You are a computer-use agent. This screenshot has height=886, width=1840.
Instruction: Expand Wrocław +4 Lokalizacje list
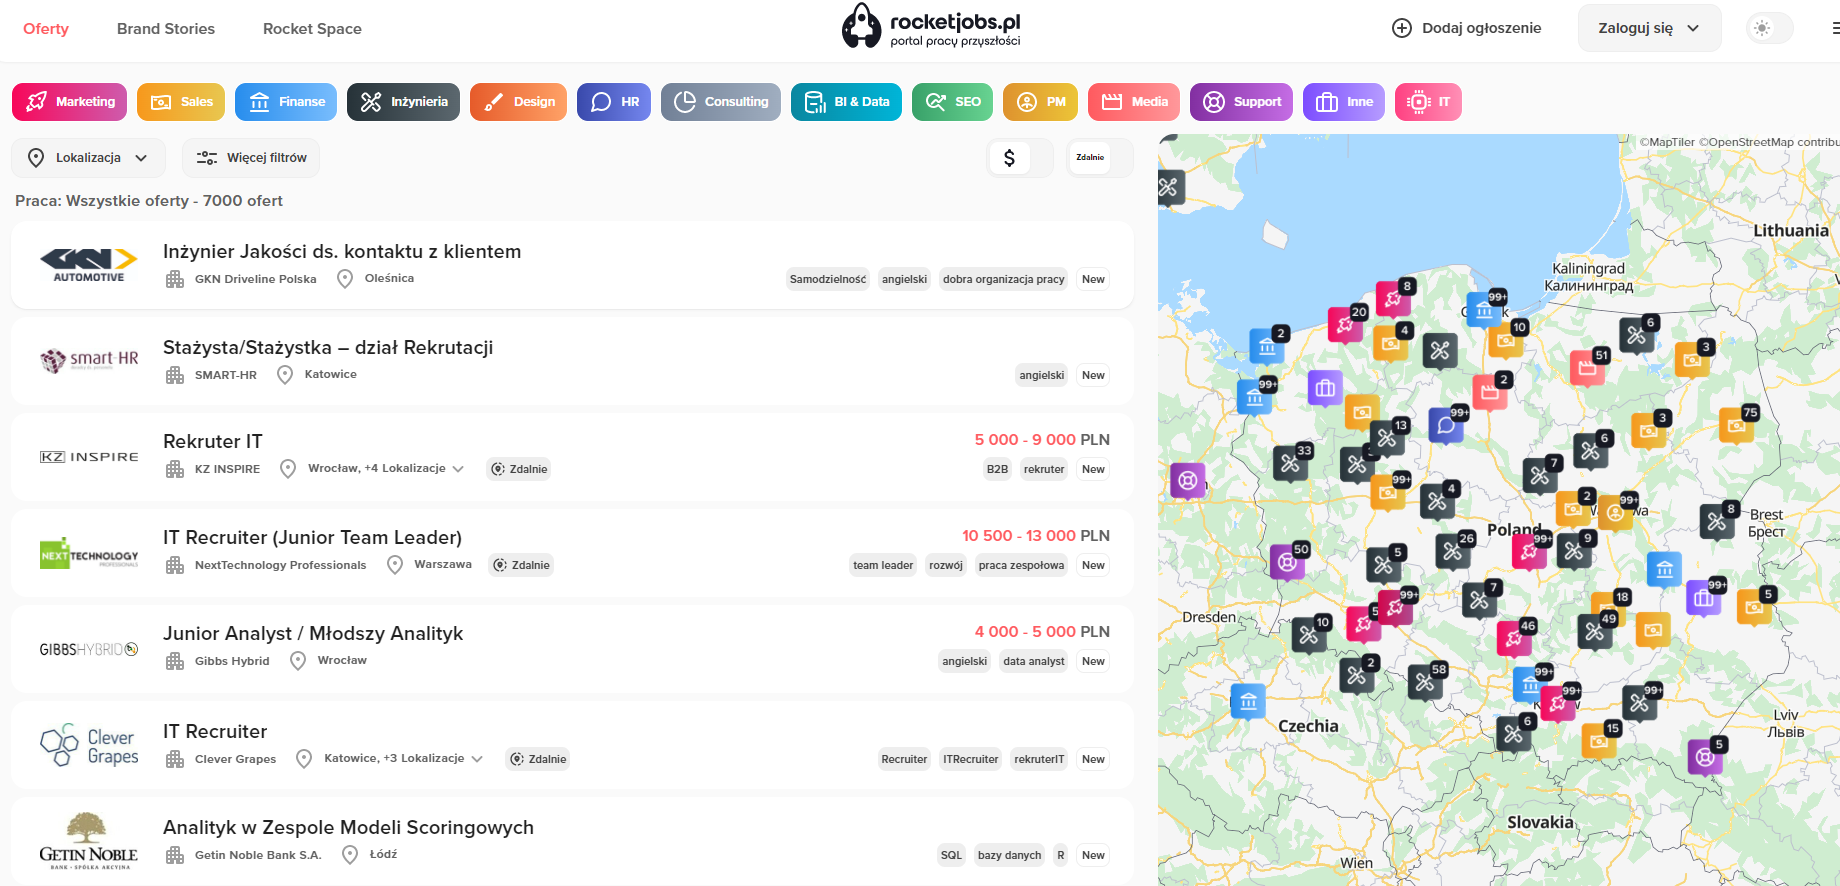[x=386, y=468]
